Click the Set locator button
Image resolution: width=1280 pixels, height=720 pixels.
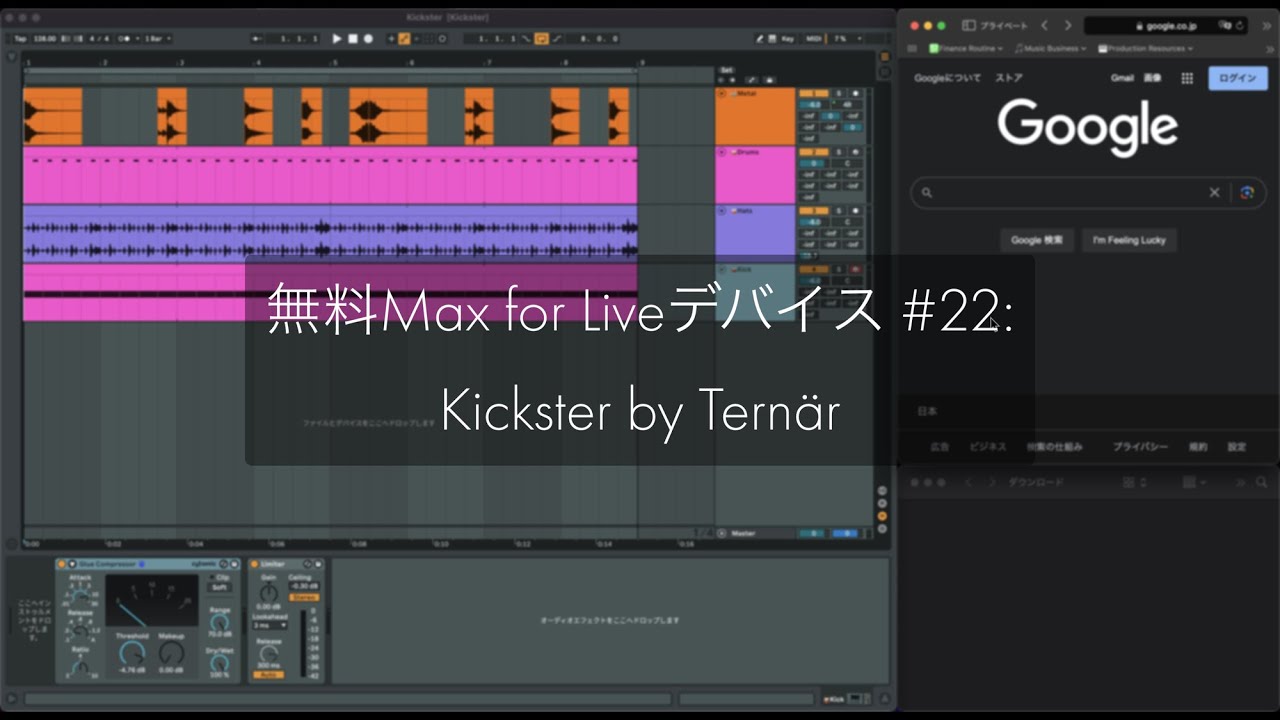(727, 70)
